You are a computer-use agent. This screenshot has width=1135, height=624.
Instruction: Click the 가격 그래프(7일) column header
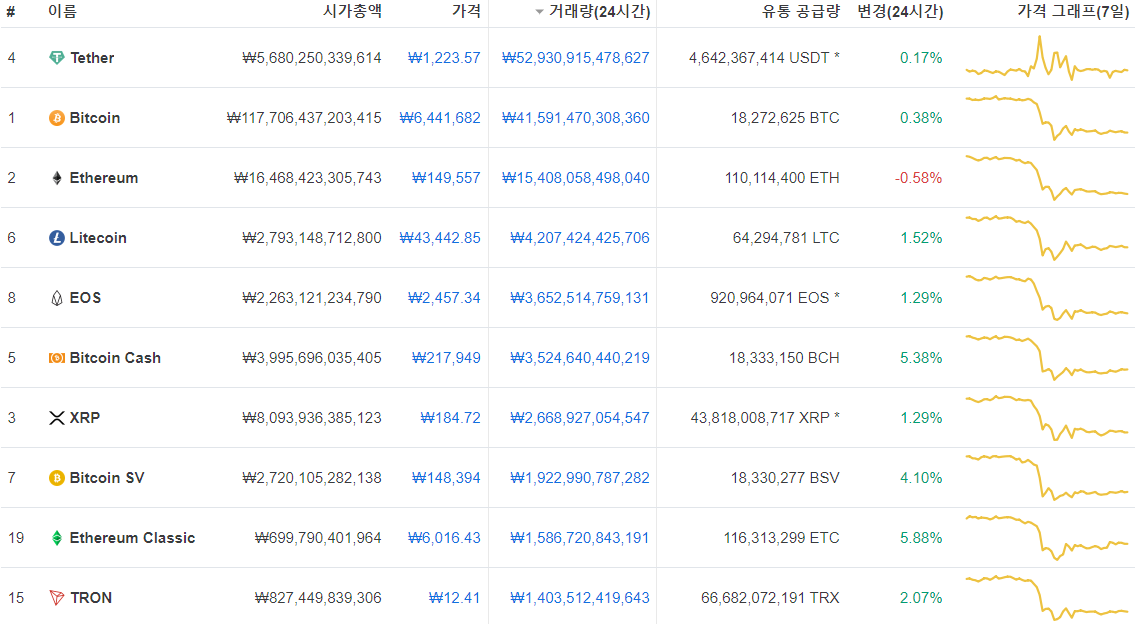pyautogui.click(x=1073, y=12)
